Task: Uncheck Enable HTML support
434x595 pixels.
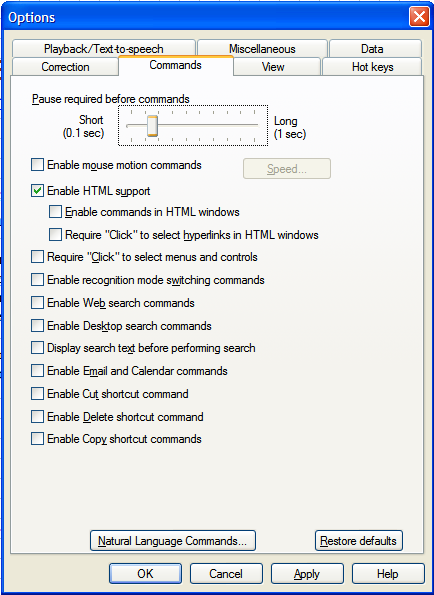Action: [x=37, y=191]
